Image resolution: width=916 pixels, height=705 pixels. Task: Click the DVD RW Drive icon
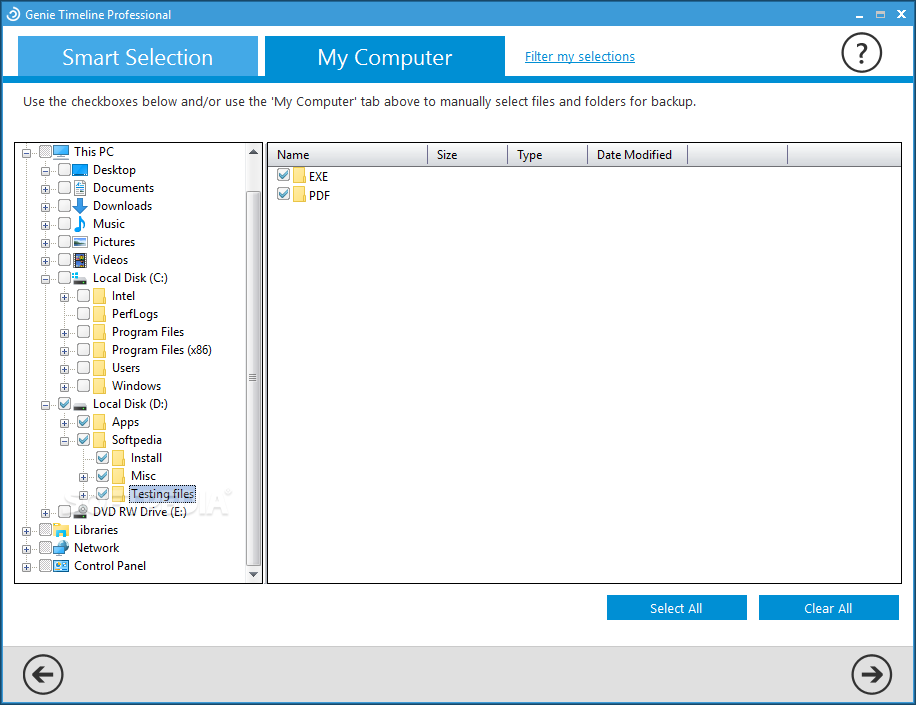pyautogui.click(x=80, y=512)
